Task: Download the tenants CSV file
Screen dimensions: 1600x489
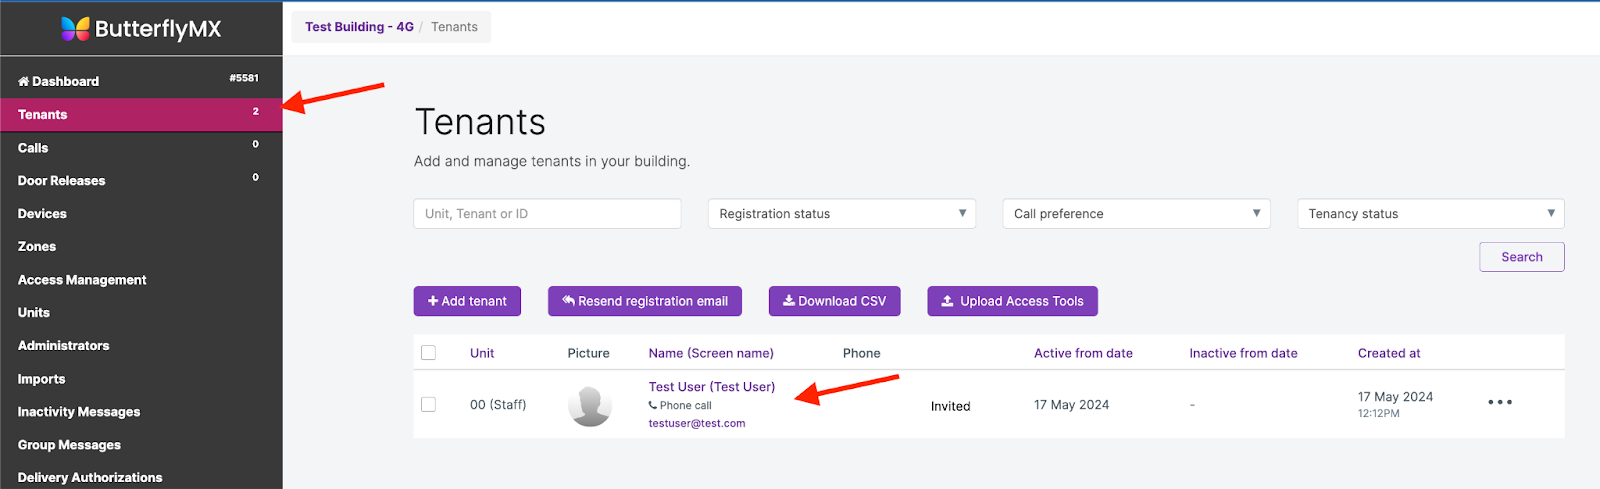Action: coord(834,301)
